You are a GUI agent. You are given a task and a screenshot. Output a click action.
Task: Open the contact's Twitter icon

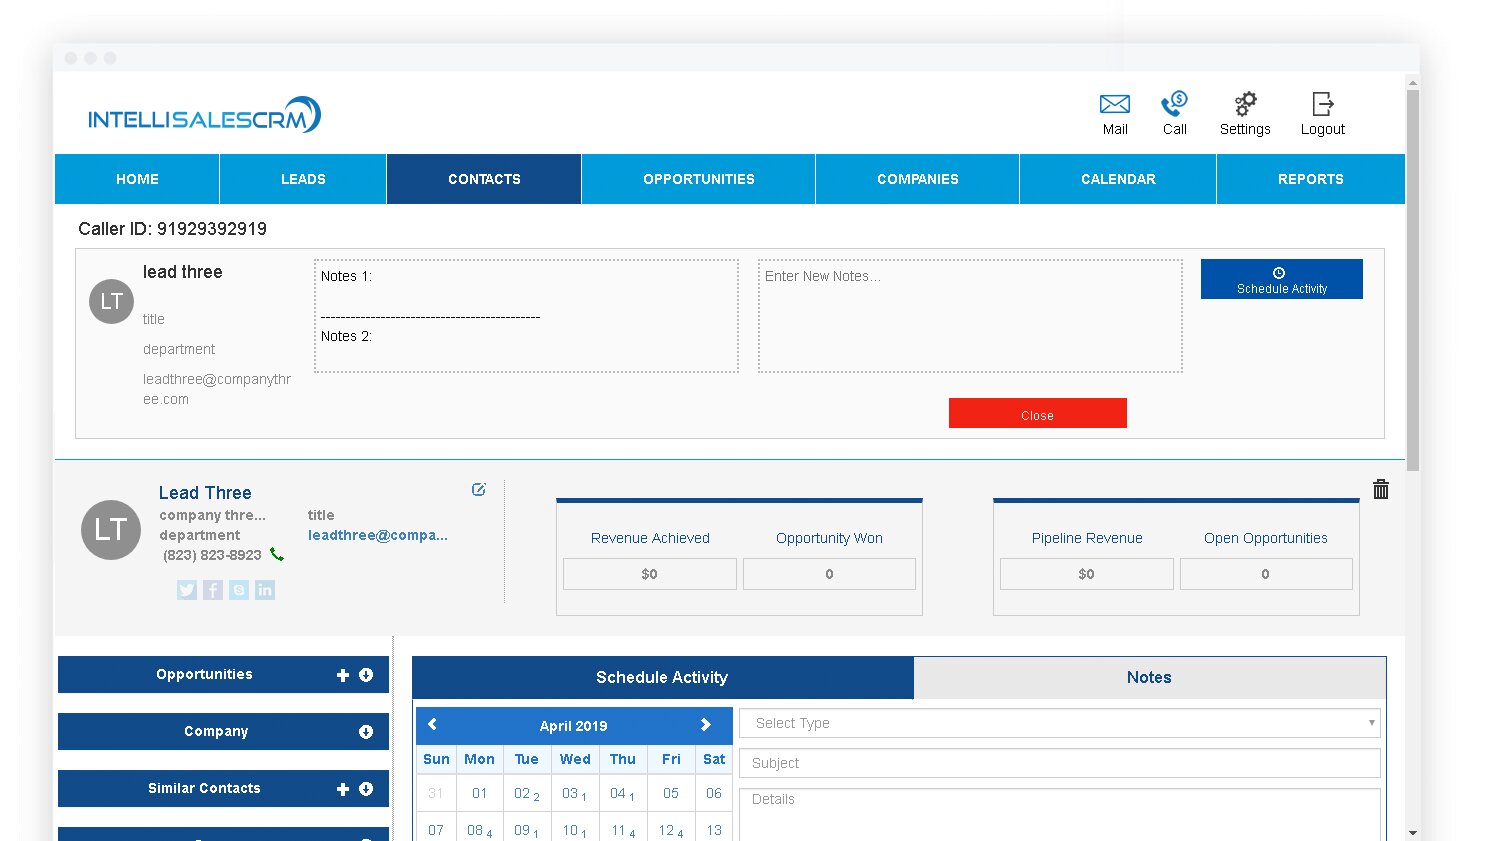(187, 590)
